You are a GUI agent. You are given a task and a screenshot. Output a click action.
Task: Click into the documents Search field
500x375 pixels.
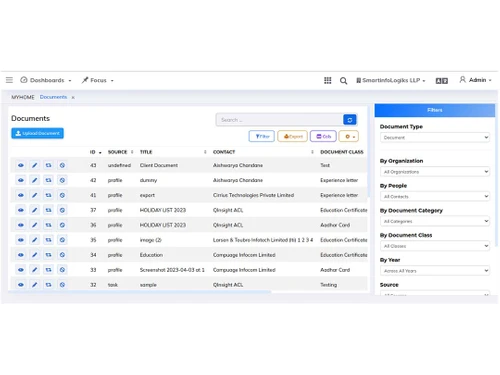(x=279, y=120)
